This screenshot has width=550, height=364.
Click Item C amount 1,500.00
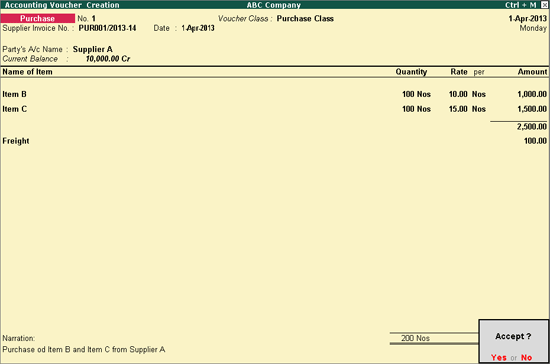(x=532, y=109)
